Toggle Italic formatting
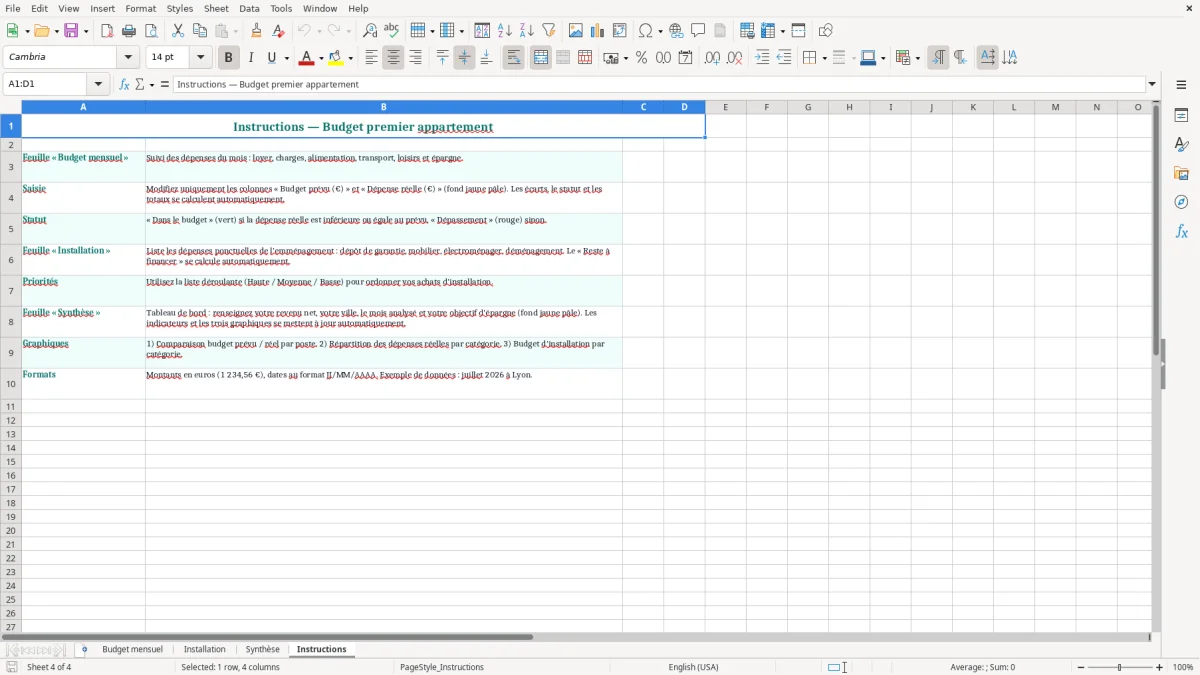Viewport: 1200px width, 675px height. (251, 58)
